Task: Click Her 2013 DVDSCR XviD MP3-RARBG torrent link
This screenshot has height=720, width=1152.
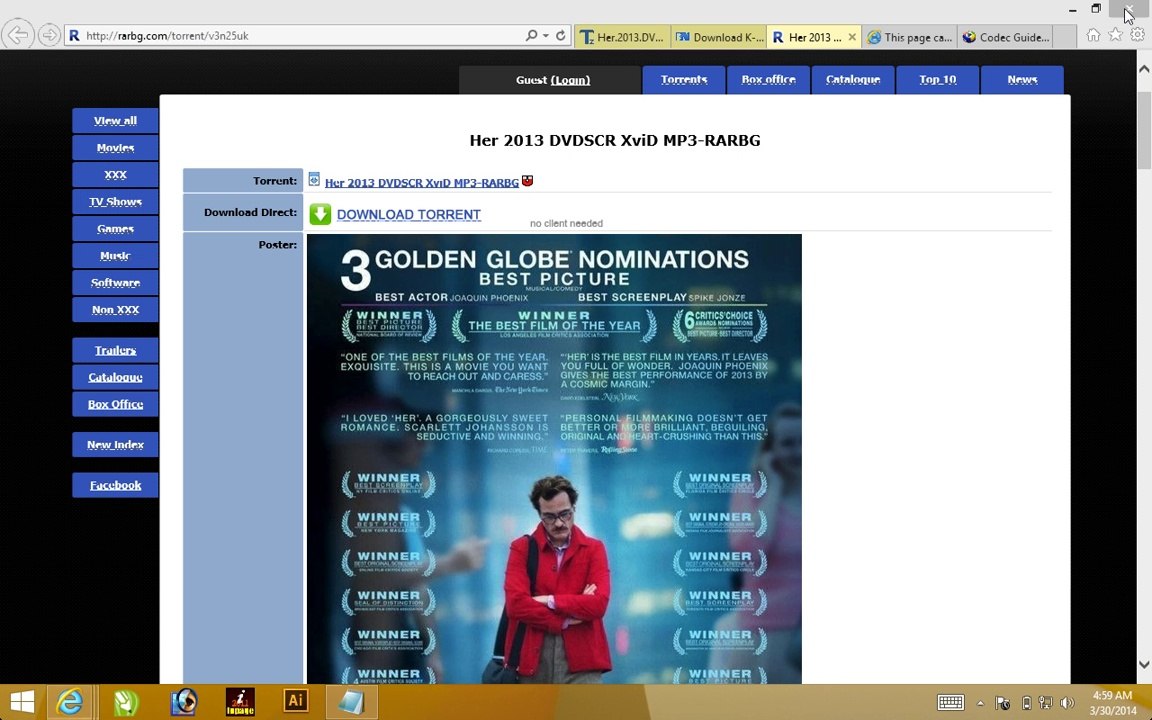Action: (x=422, y=183)
